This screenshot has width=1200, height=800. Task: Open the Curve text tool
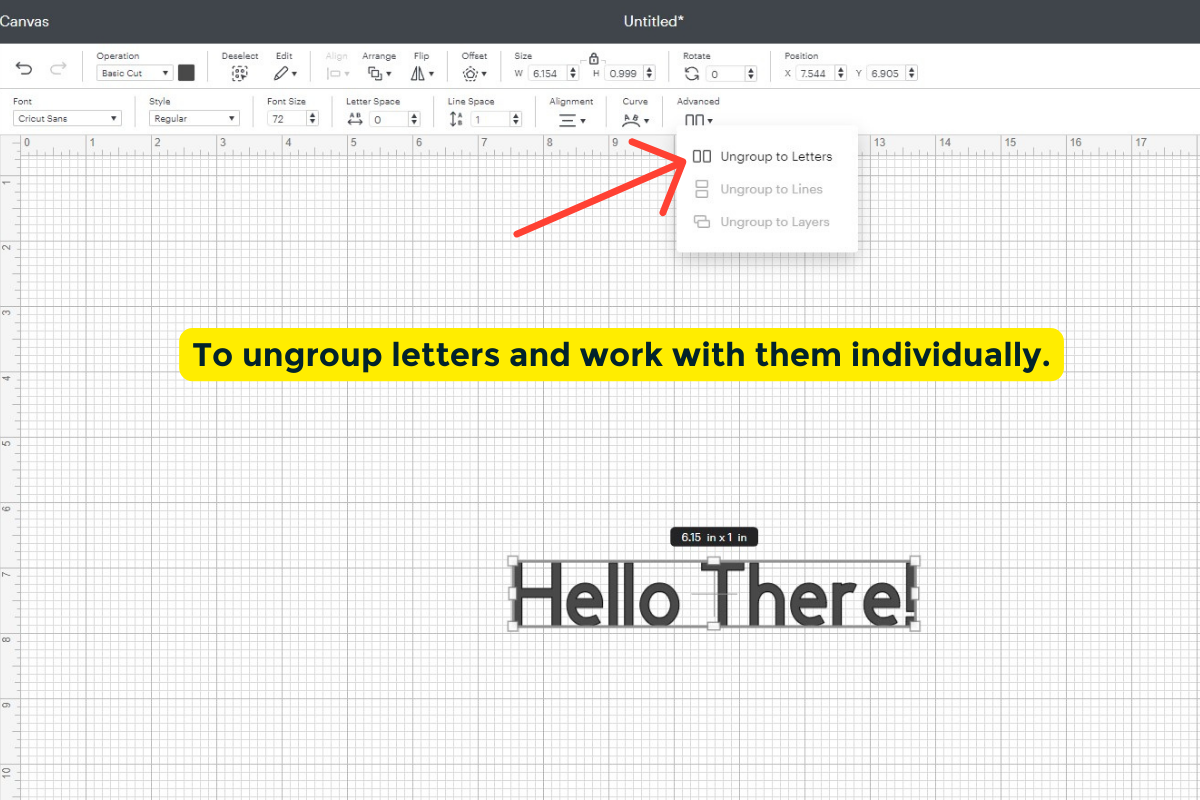coord(635,120)
